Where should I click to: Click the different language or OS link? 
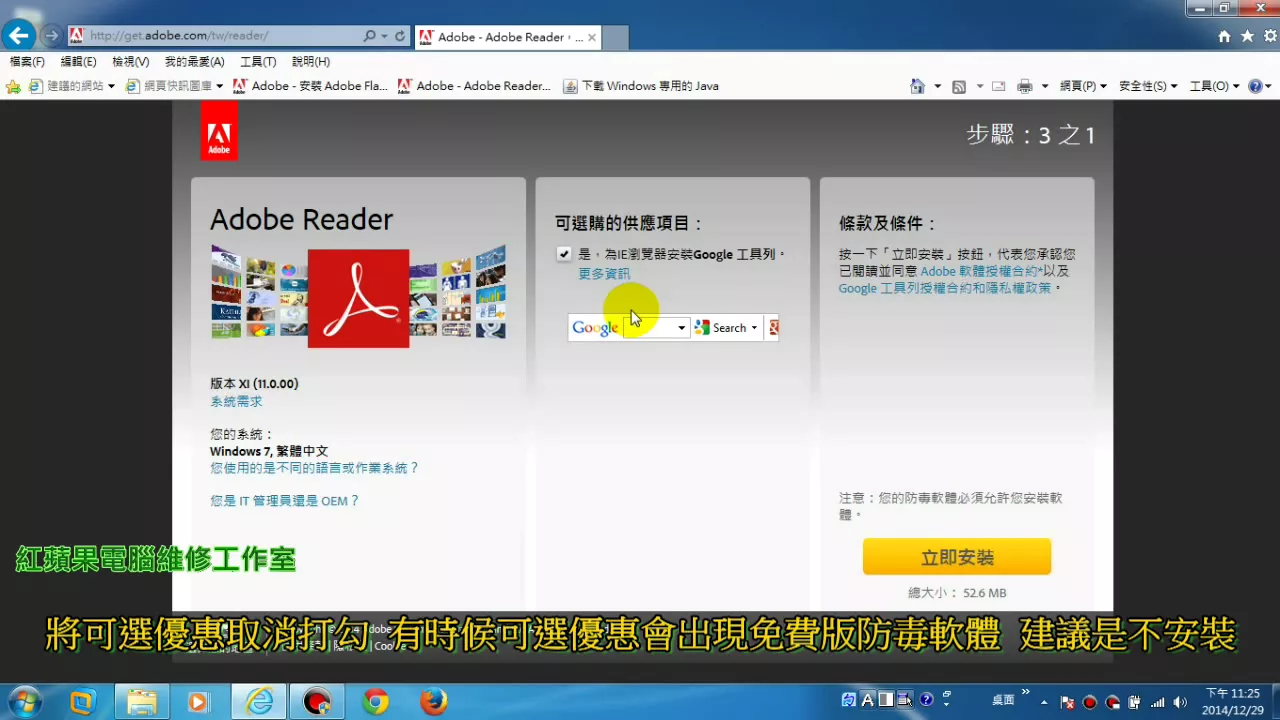click(314, 468)
